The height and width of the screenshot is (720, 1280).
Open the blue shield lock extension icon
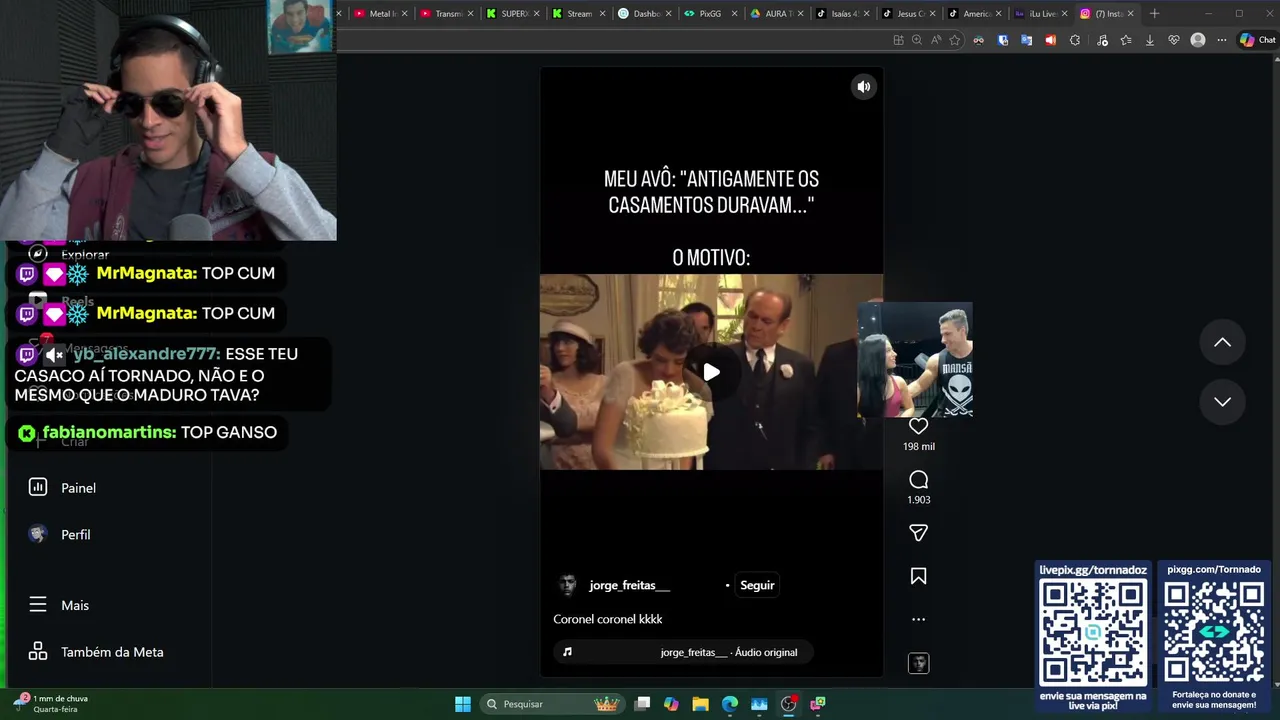[1002, 40]
